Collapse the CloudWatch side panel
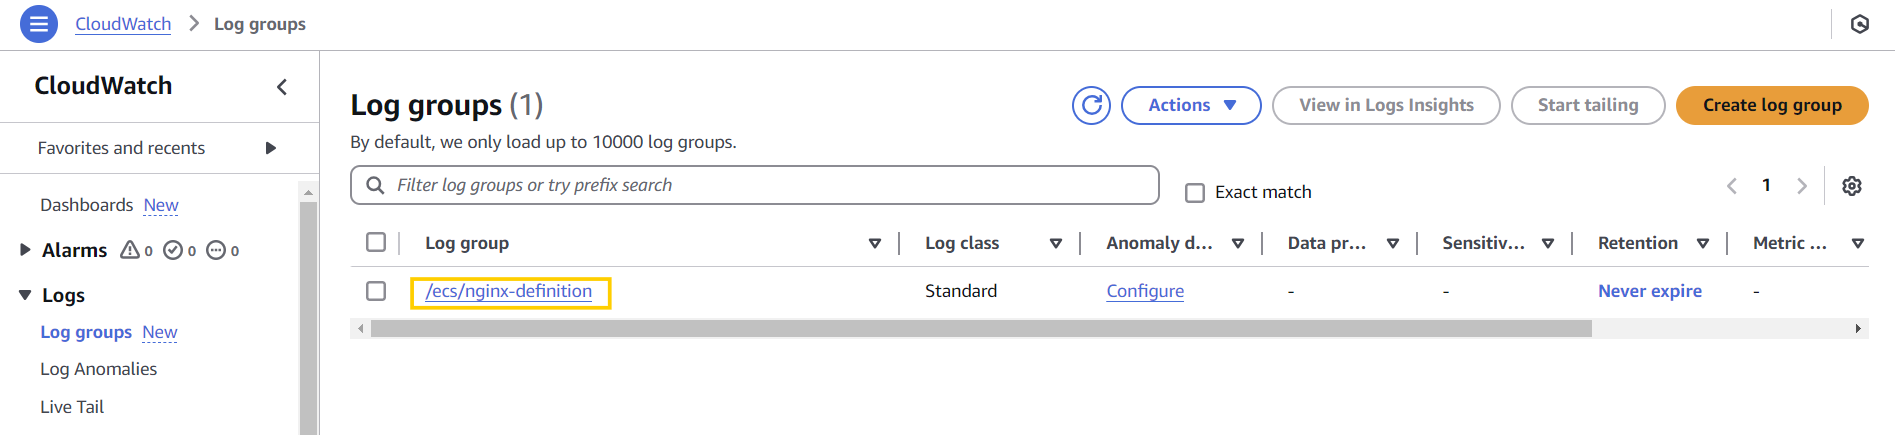The image size is (1895, 435). (282, 87)
